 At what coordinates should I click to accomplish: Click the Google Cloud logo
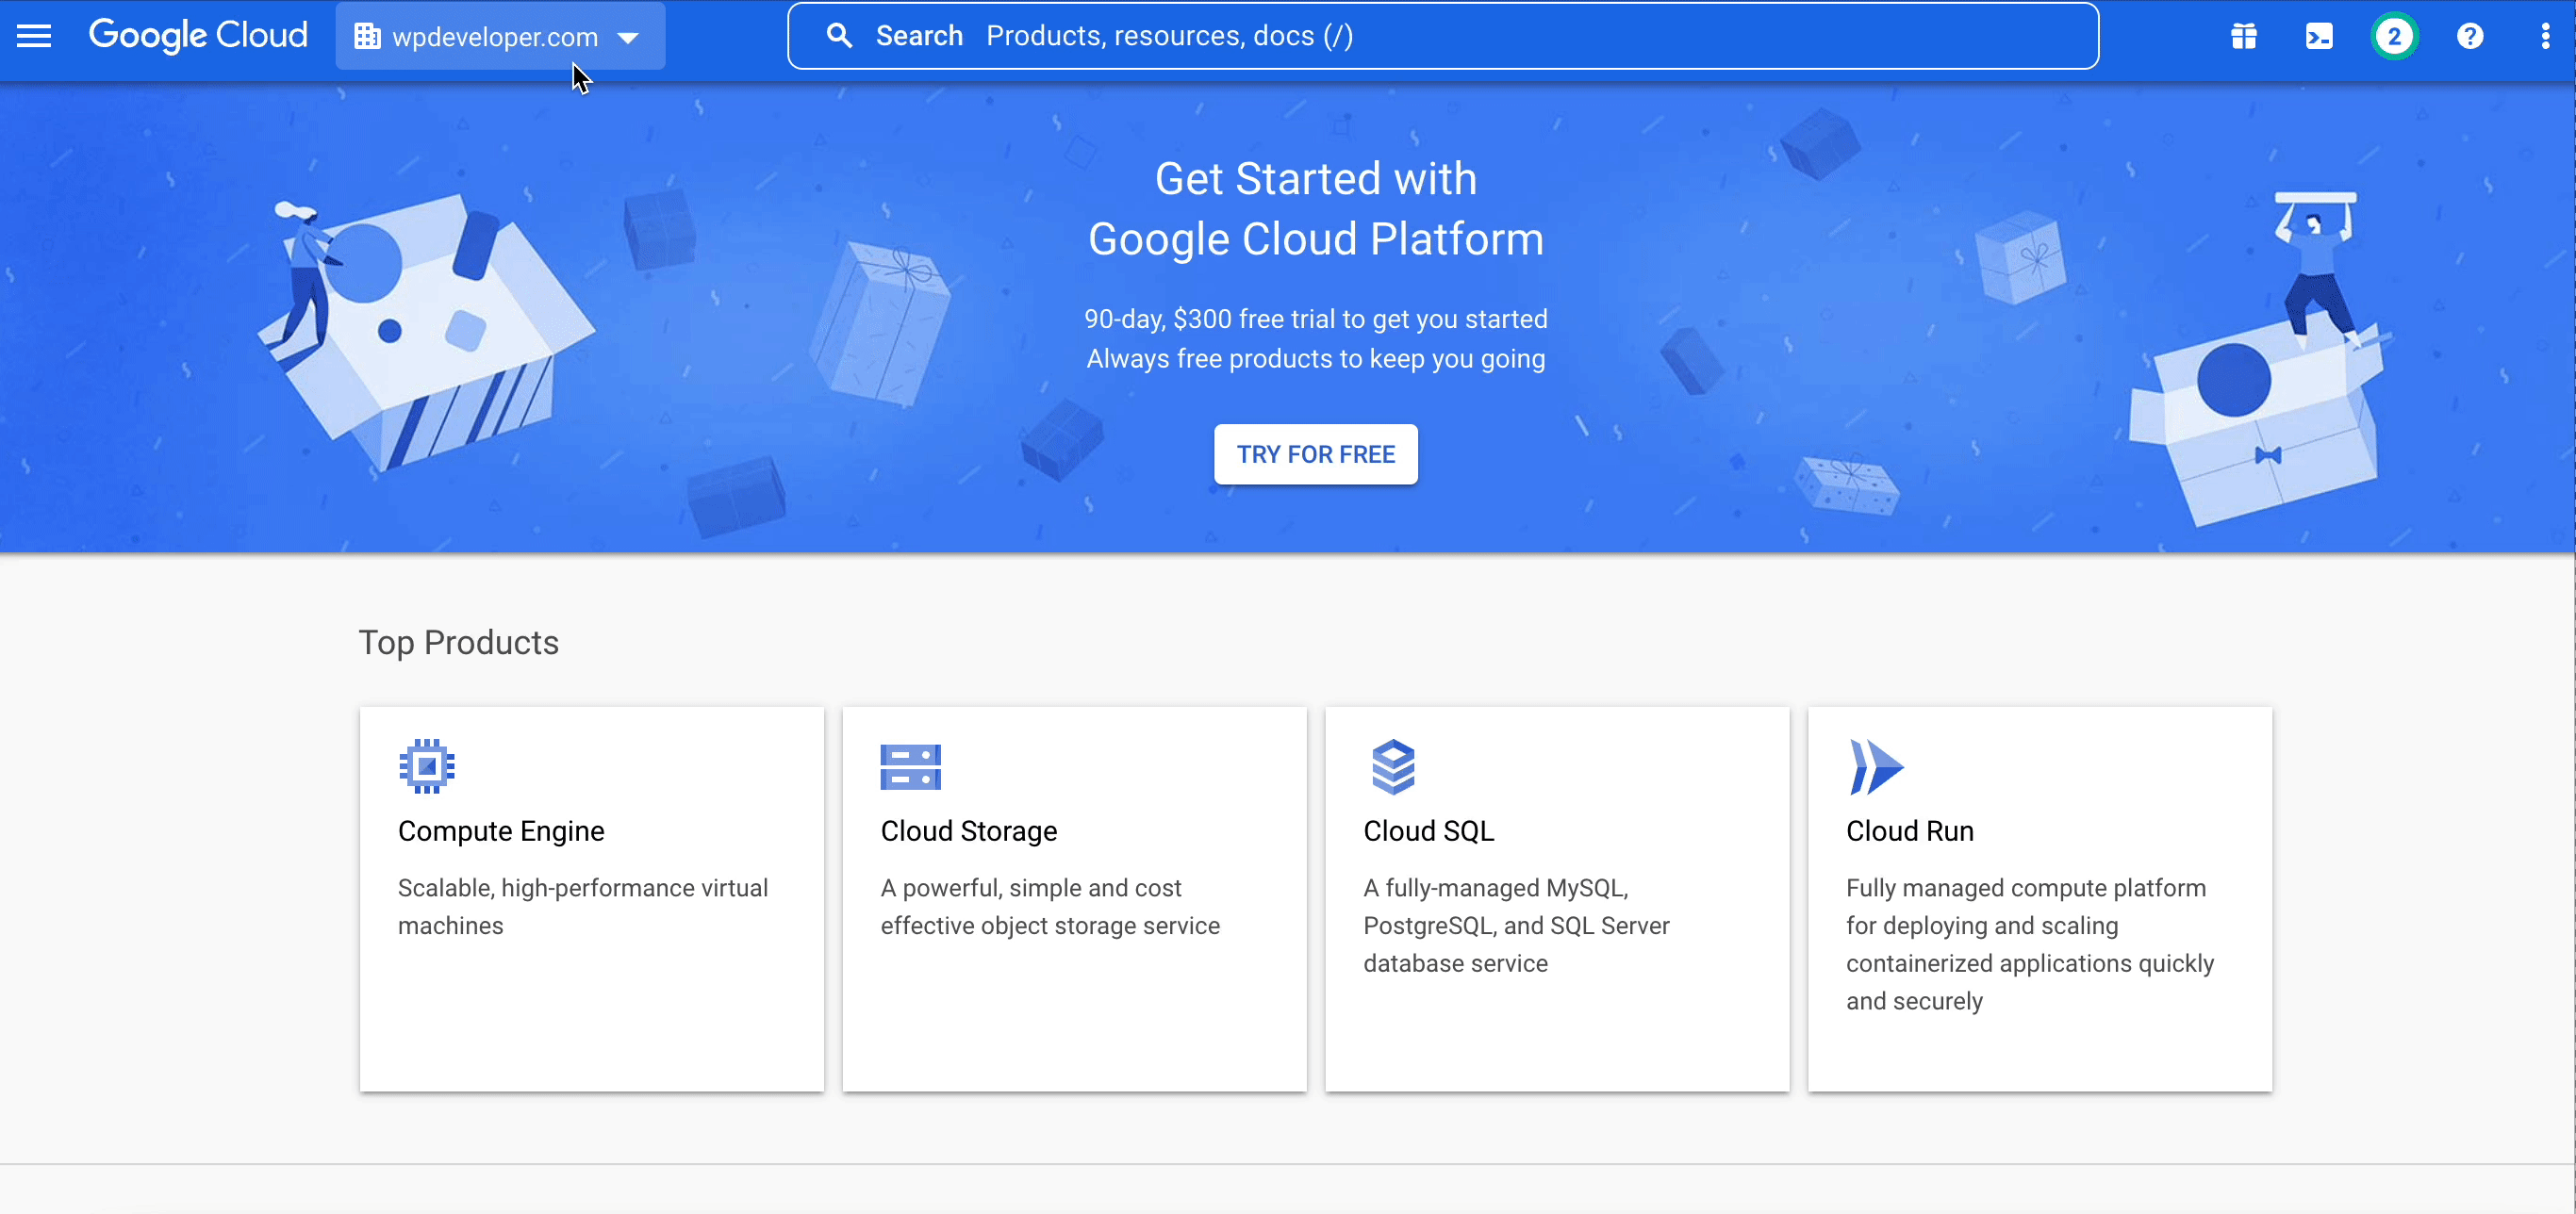[198, 36]
